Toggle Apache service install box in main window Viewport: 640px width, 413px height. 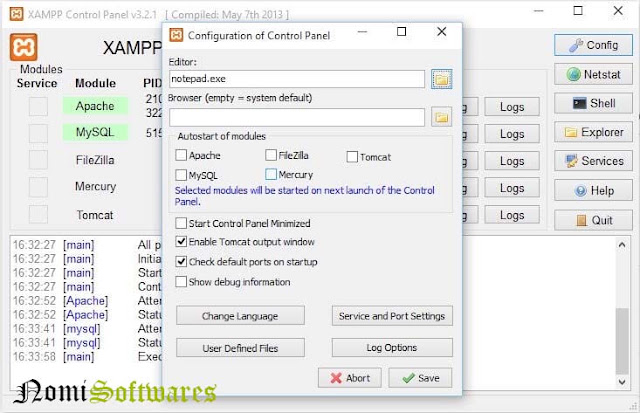pyautogui.click(x=38, y=107)
